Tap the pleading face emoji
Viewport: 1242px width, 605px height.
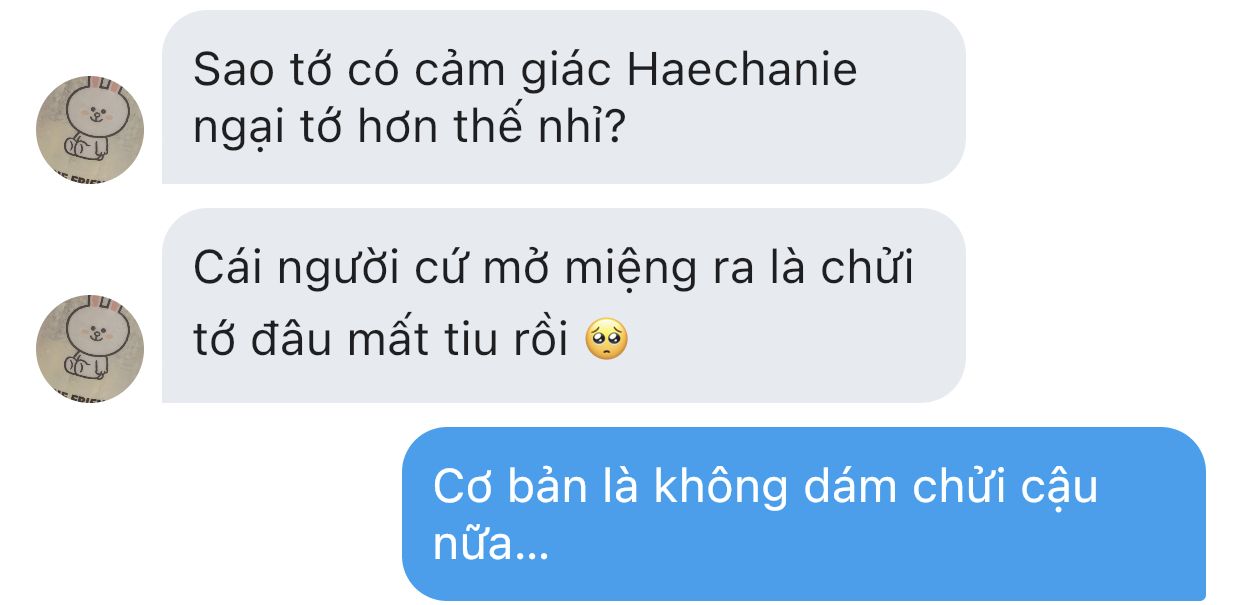606,342
